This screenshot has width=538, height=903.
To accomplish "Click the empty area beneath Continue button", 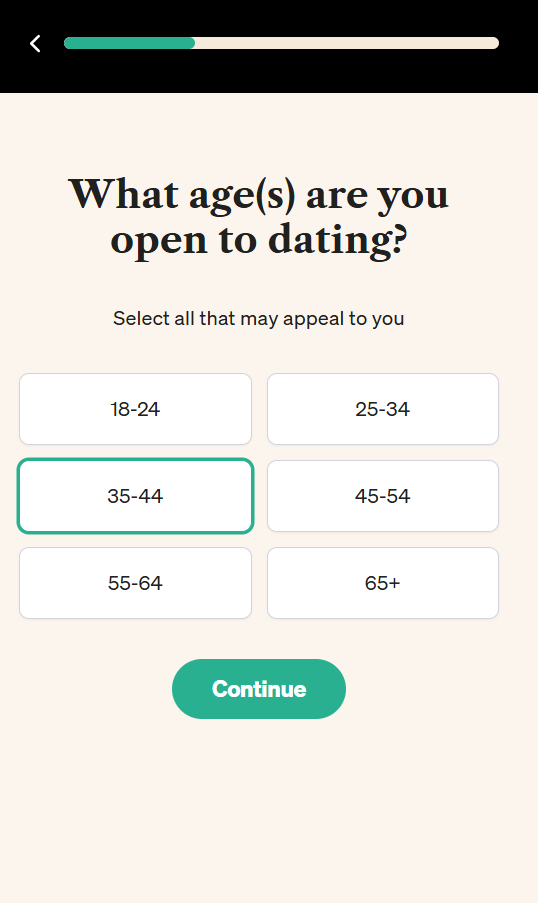I will click(x=269, y=806).
